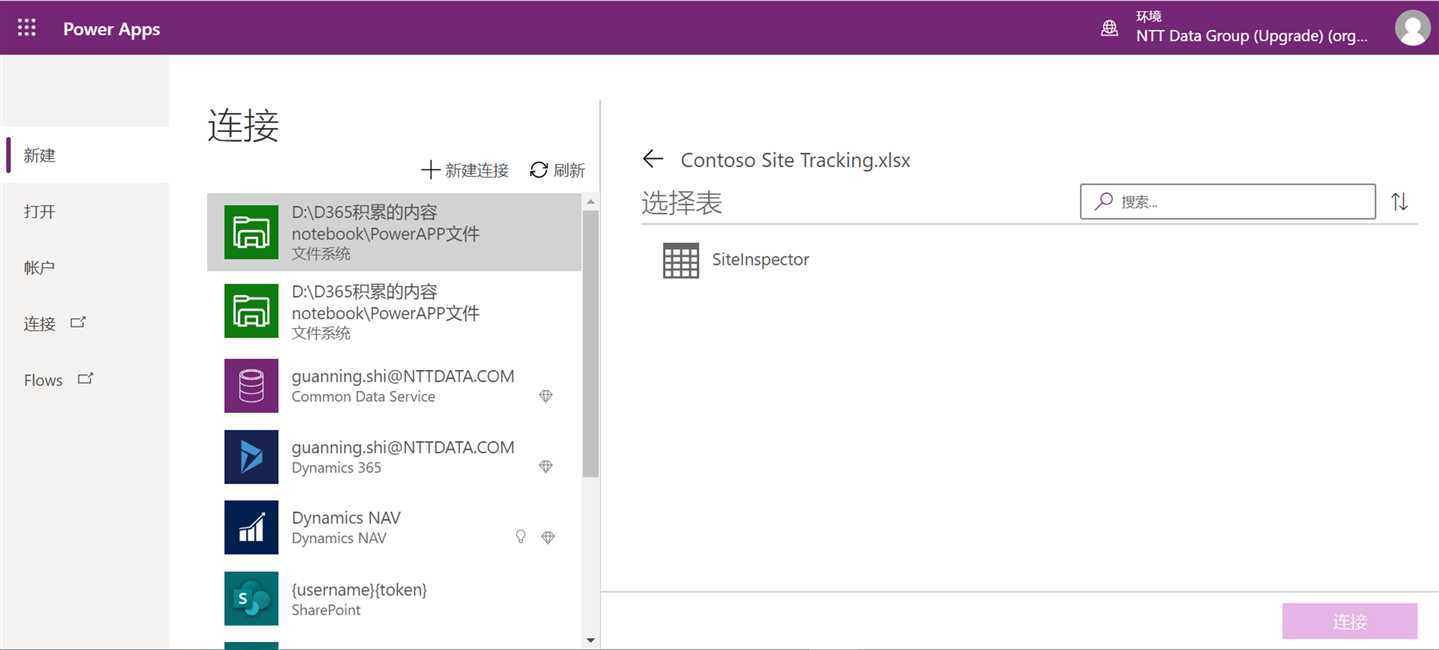
Task: Select Common Data Service database icon
Action: coord(251,386)
